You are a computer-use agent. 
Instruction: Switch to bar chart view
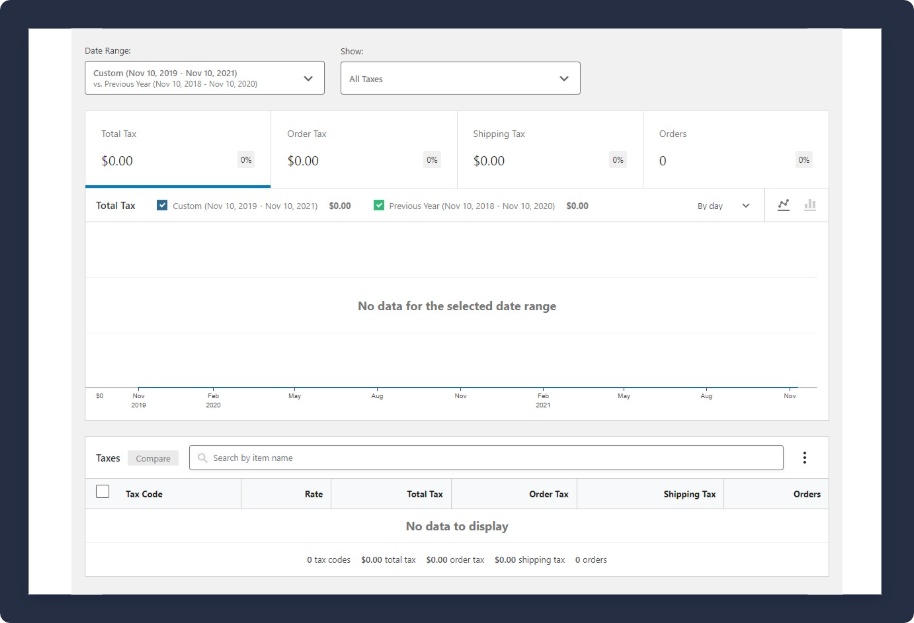[x=810, y=205]
